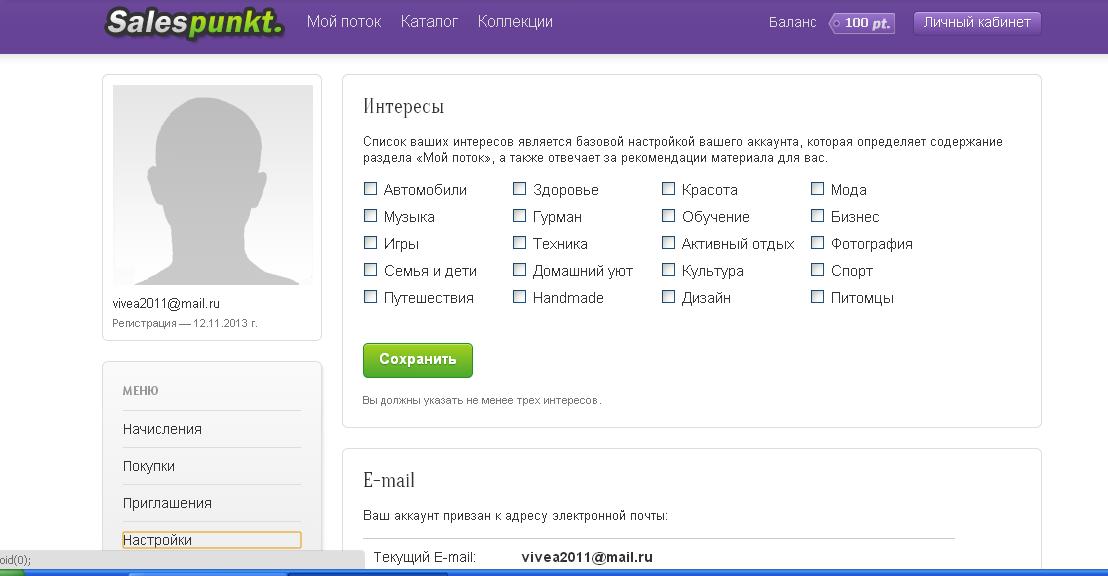Click the Регистрация — 12.11.2013 г. text
1108x576 pixels.
(x=185, y=324)
